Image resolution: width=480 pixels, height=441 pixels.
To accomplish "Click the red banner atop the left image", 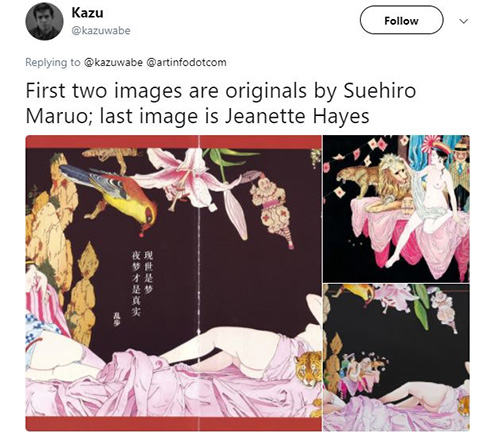I will pyautogui.click(x=174, y=142).
